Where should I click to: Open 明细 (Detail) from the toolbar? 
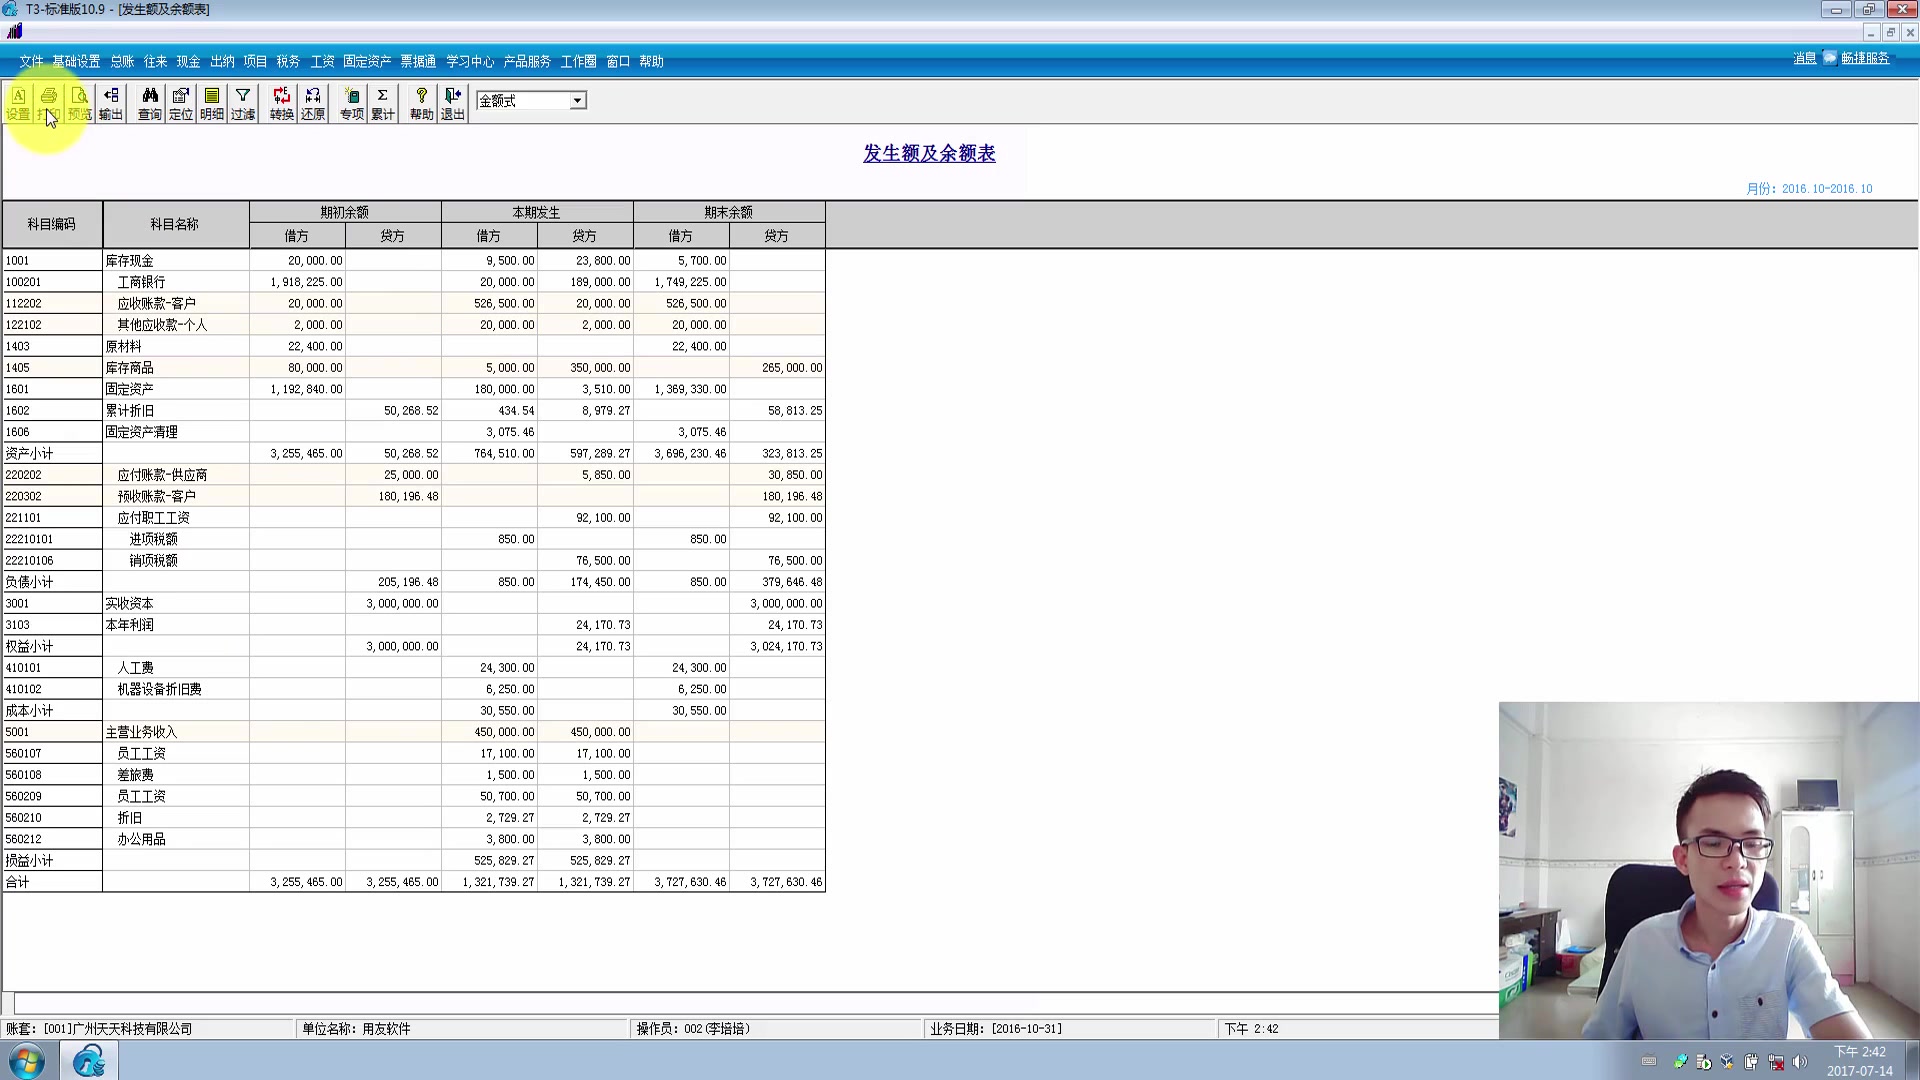pyautogui.click(x=211, y=102)
